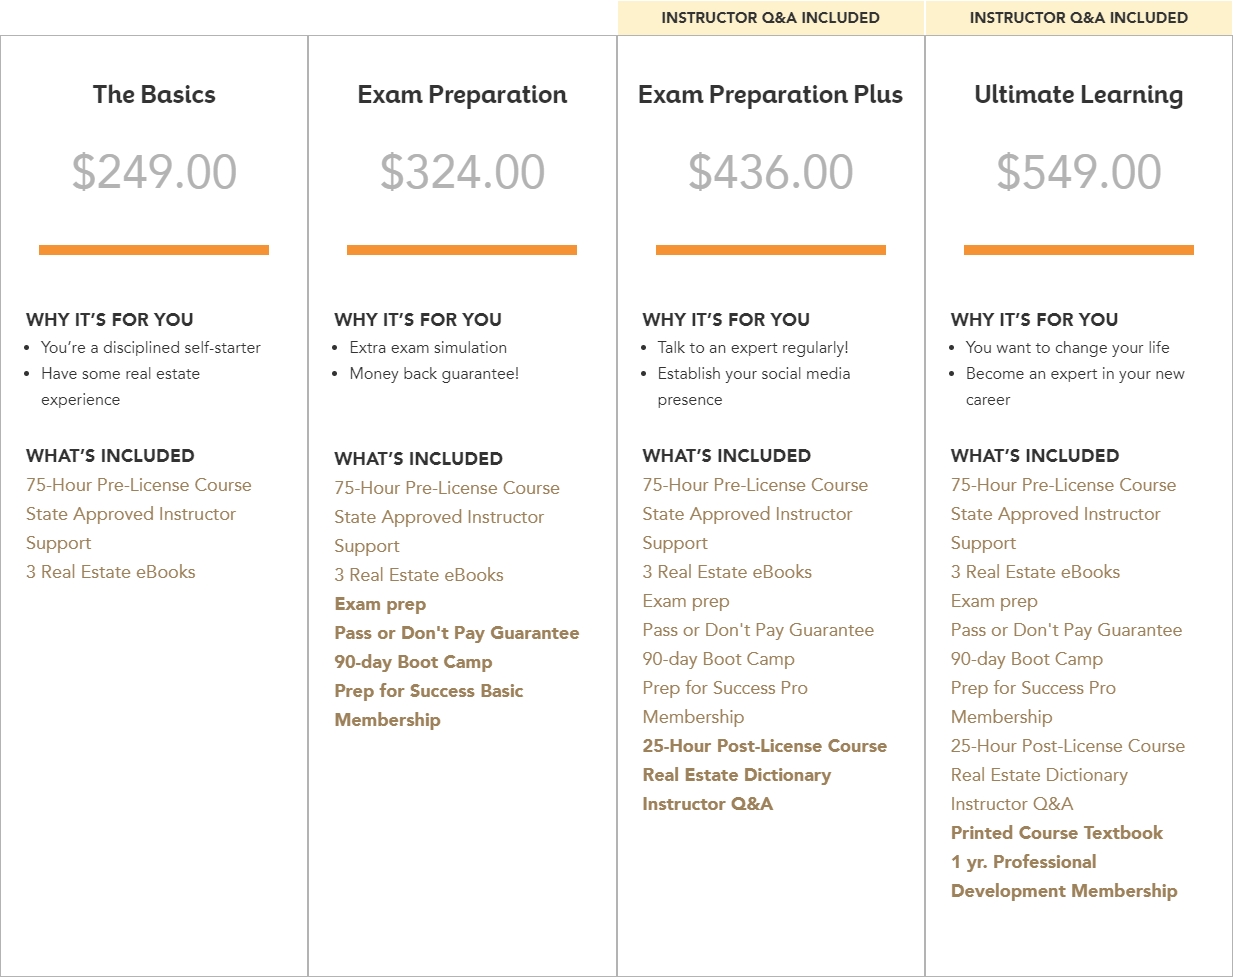Click the orange bar under $549.00
This screenshot has height=977, width=1233.
click(x=1078, y=250)
